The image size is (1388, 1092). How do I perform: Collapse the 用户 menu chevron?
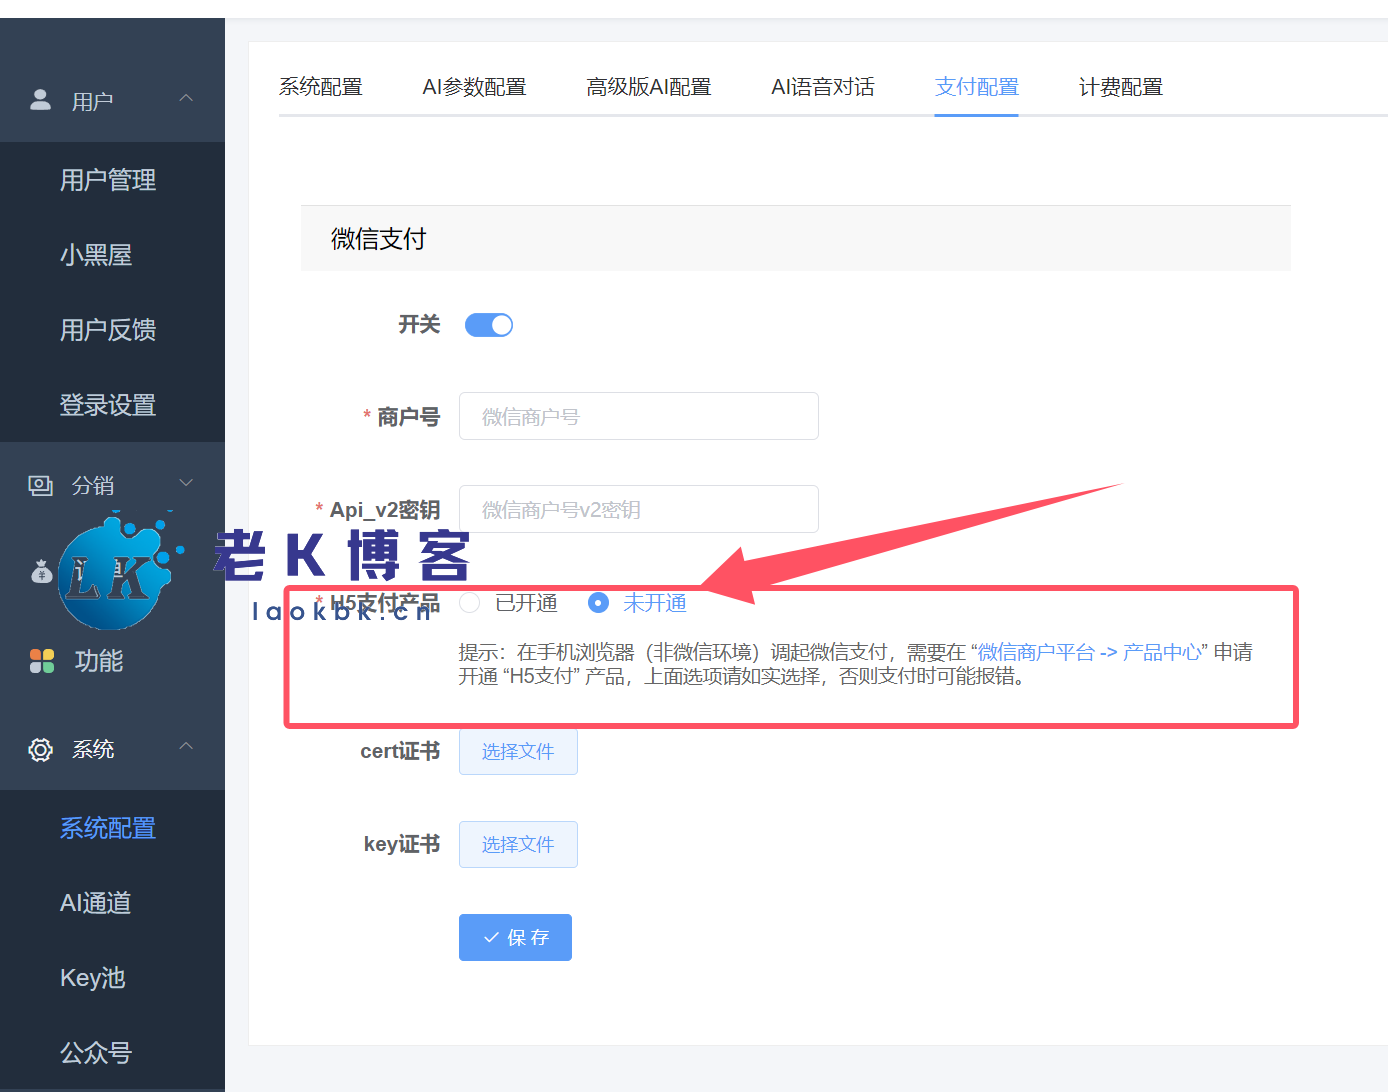(186, 98)
